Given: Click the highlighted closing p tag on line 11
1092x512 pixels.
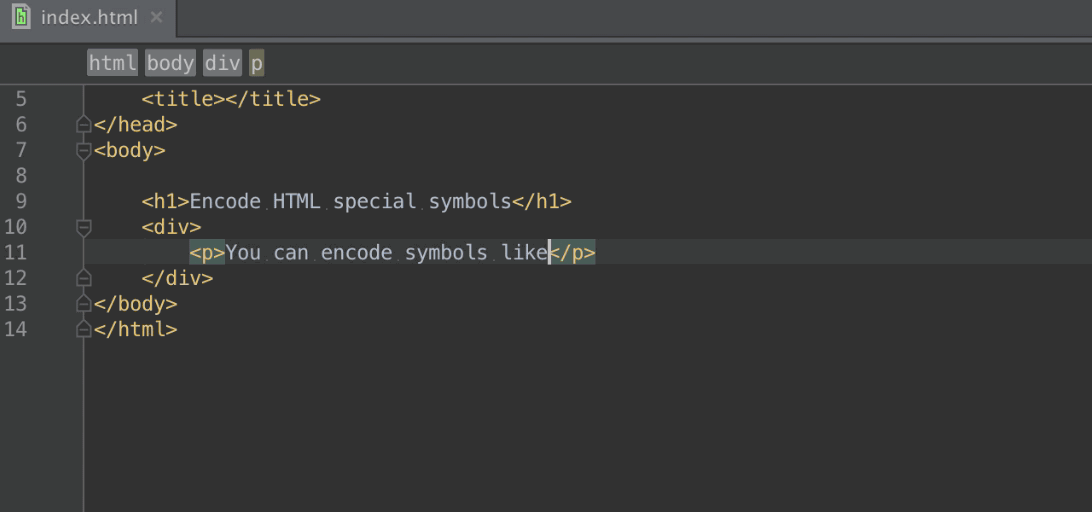Looking at the screenshot, I should tap(574, 253).
